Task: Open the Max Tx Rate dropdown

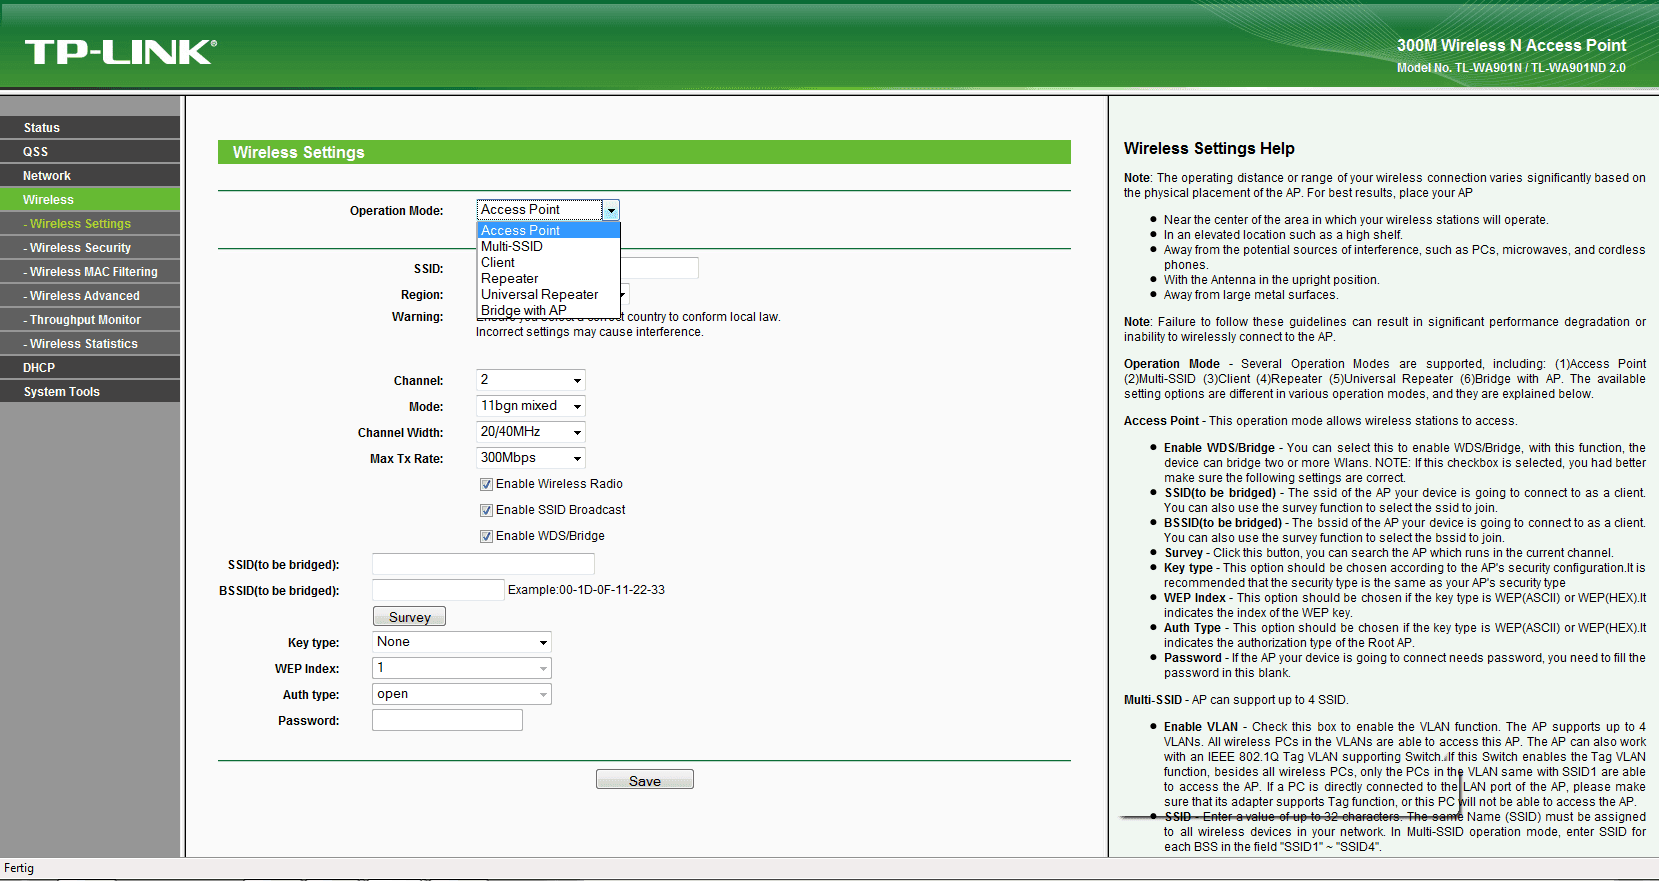Action: point(531,458)
